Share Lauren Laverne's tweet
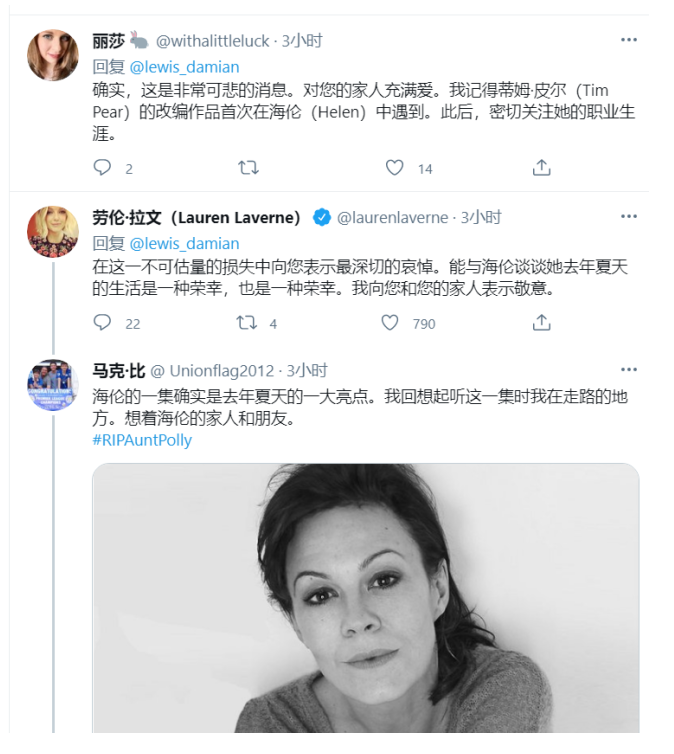Image resolution: width=674 pixels, height=754 pixels. [x=541, y=322]
